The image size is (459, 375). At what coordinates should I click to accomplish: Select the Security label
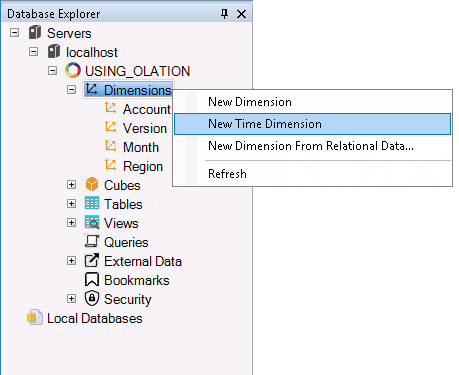tap(128, 299)
